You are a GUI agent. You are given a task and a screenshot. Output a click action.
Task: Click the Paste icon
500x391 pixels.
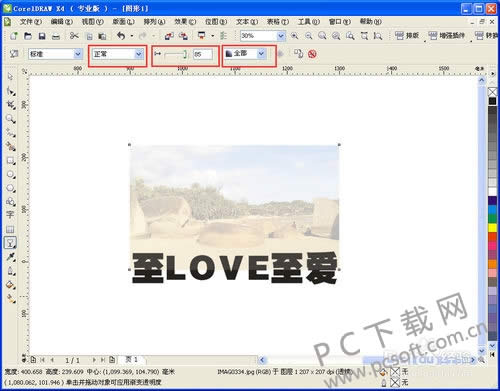tap(102, 36)
